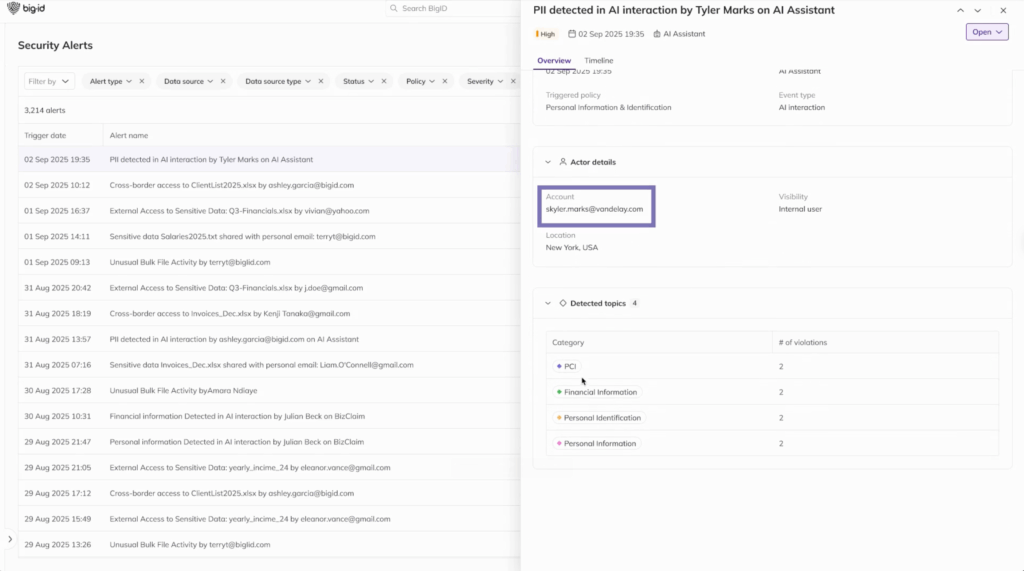Collapse the Detected topics section
Image resolution: width=1024 pixels, height=571 pixels.
click(548, 303)
